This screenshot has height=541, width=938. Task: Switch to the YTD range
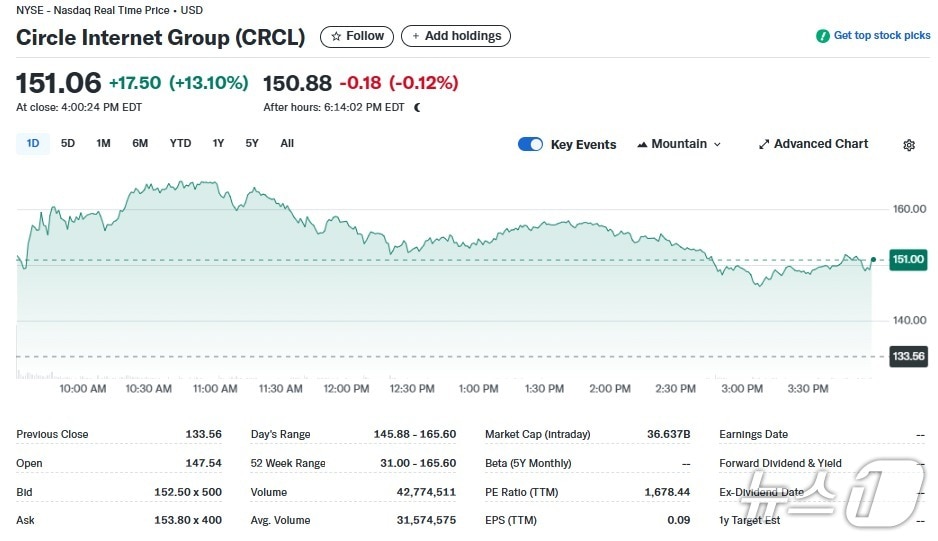pos(180,143)
